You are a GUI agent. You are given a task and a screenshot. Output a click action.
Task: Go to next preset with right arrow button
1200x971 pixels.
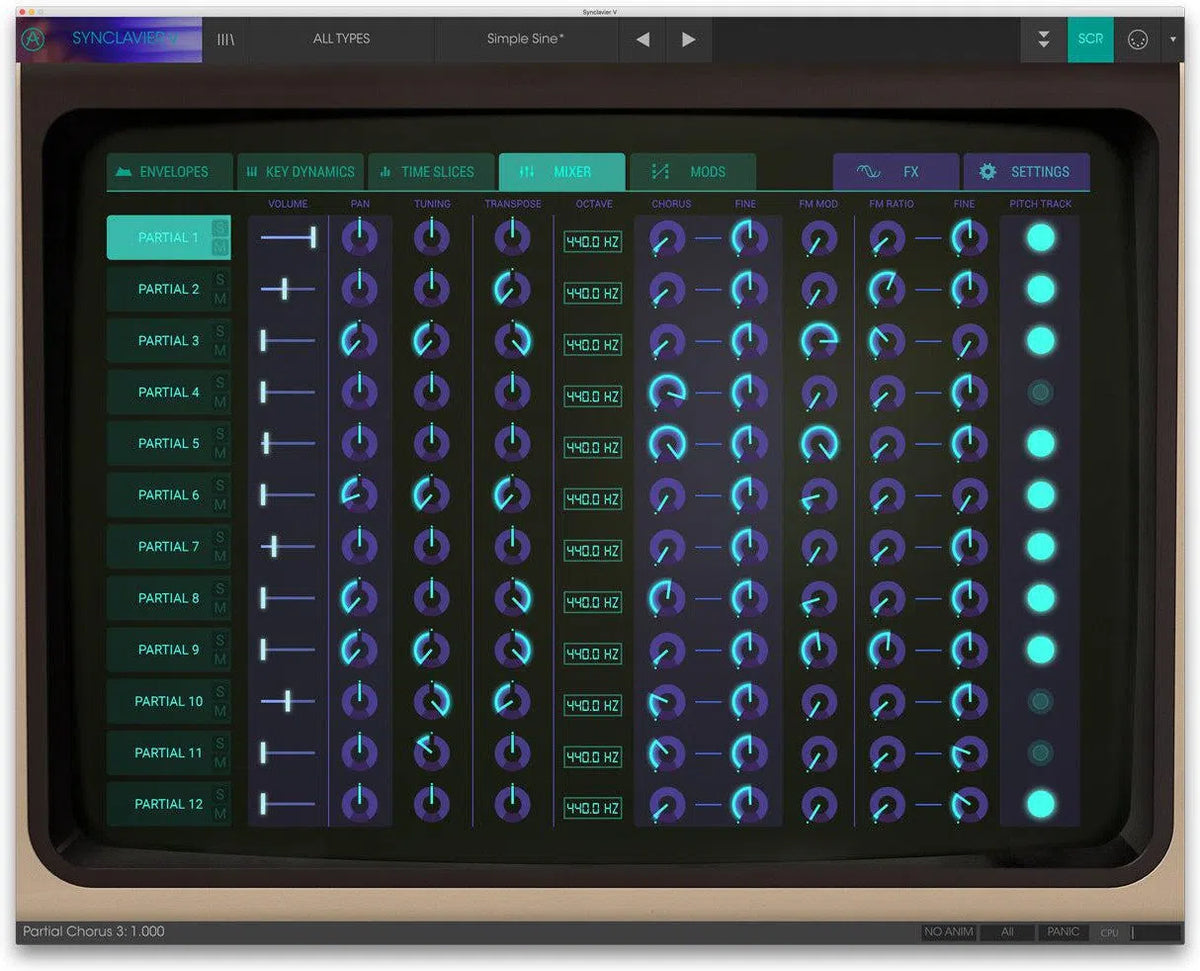click(x=688, y=40)
